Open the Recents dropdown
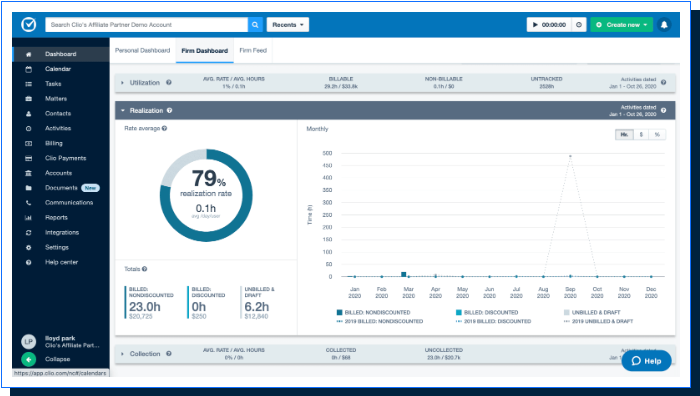This screenshot has height=396, width=700. tap(288, 25)
